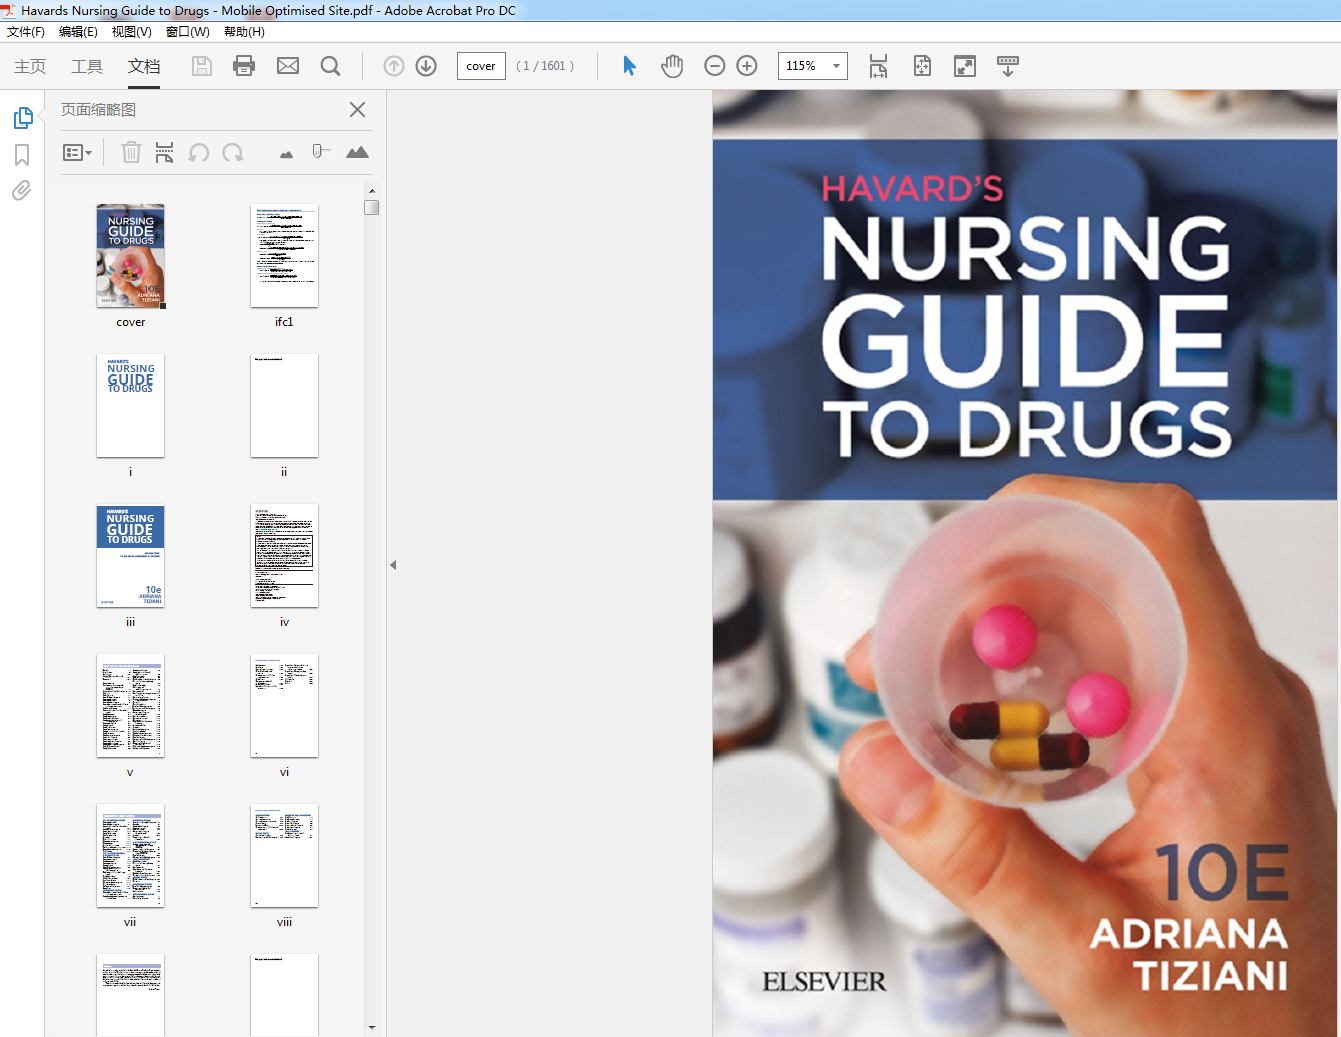Delete selected page trash icon
Viewport: 1341px width, 1037px height.
[x=131, y=152]
